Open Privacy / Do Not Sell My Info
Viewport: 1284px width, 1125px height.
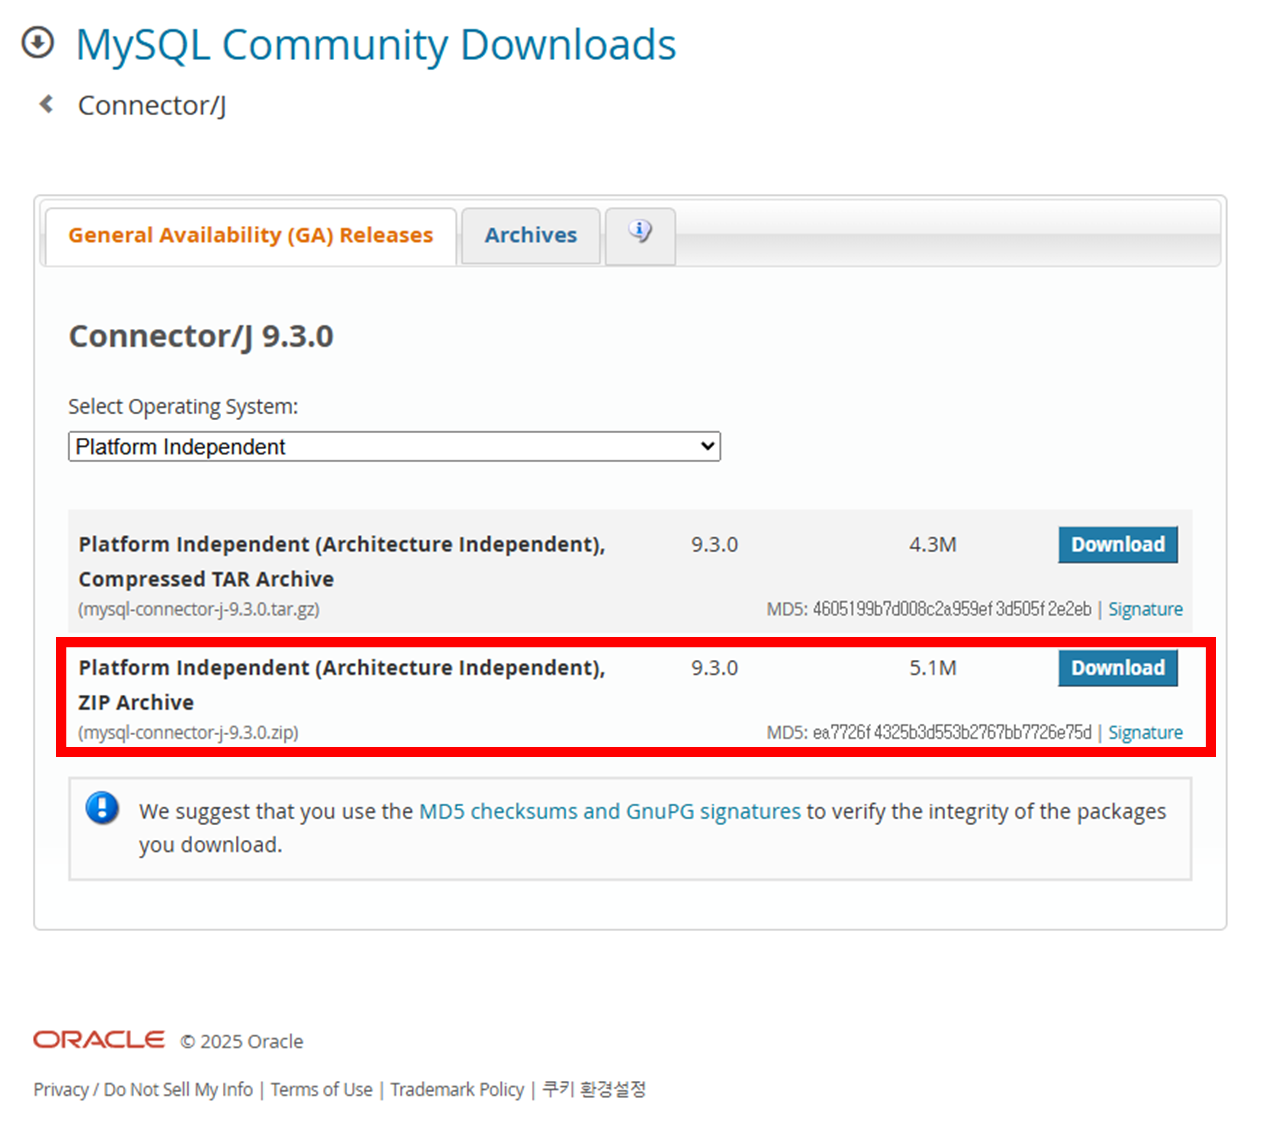(143, 1089)
